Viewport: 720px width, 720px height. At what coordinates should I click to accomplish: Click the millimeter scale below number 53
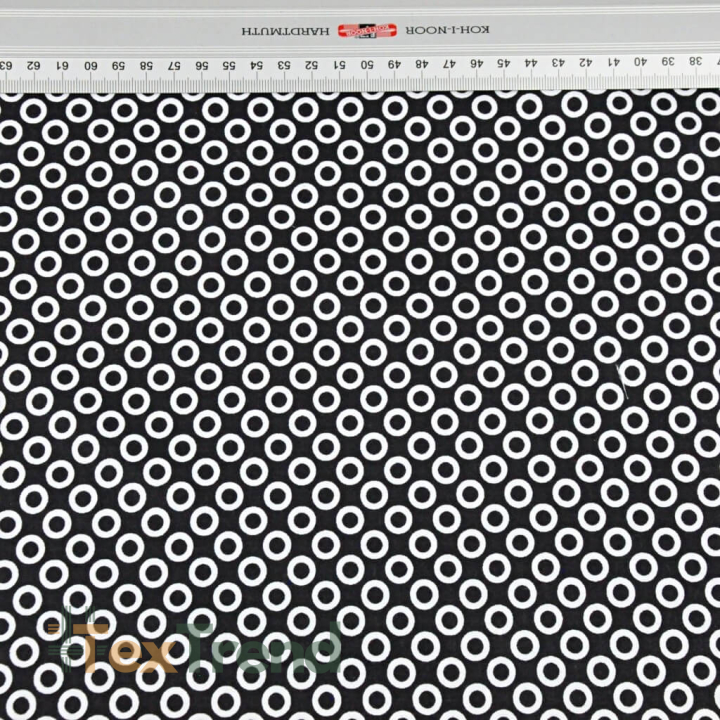[x=285, y=82]
